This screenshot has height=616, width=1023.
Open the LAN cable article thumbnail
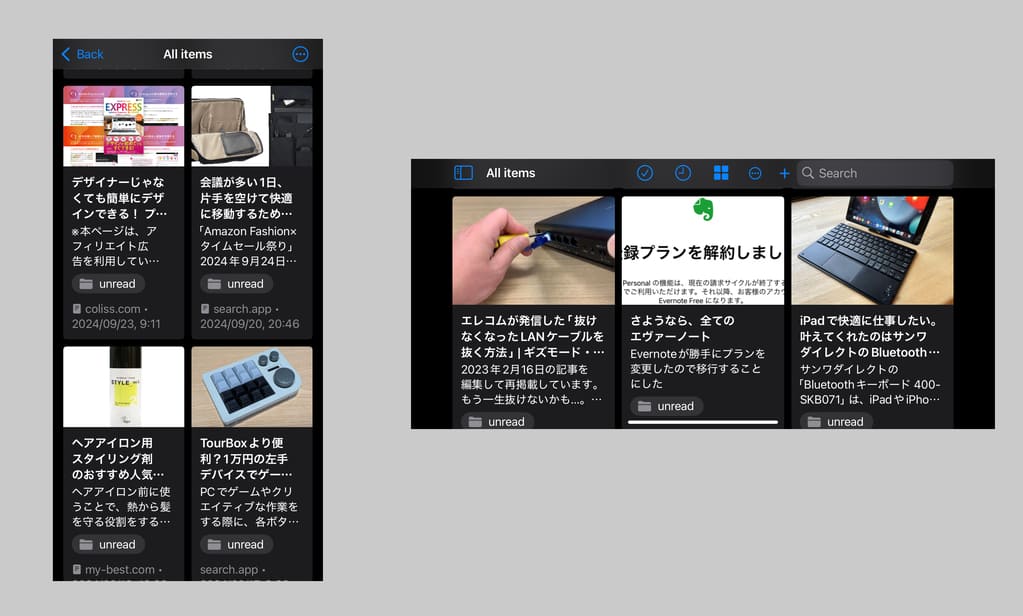click(x=534, y=251)
